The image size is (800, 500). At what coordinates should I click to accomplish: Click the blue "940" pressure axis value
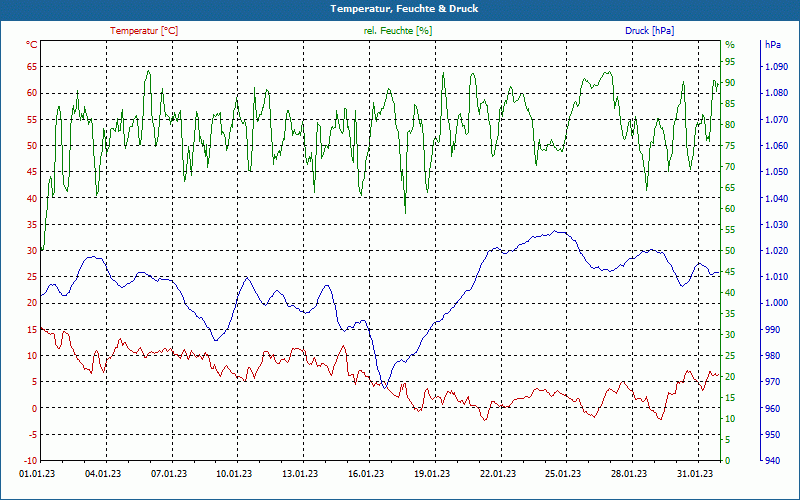click(x=773, y=461)
